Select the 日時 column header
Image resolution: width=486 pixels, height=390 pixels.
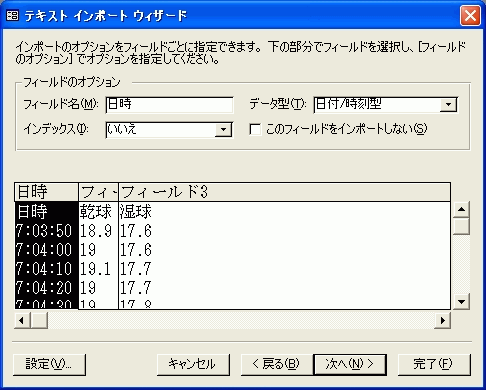47,192
